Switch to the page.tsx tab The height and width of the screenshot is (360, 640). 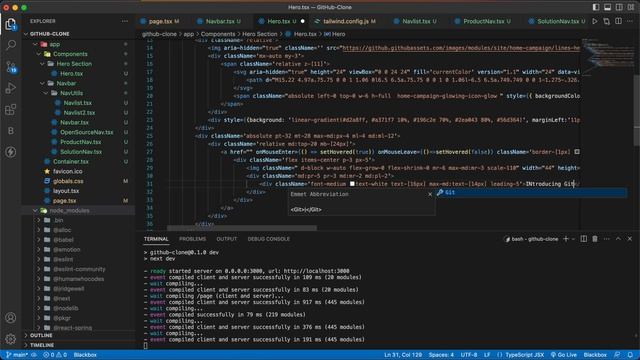point(160,21)
